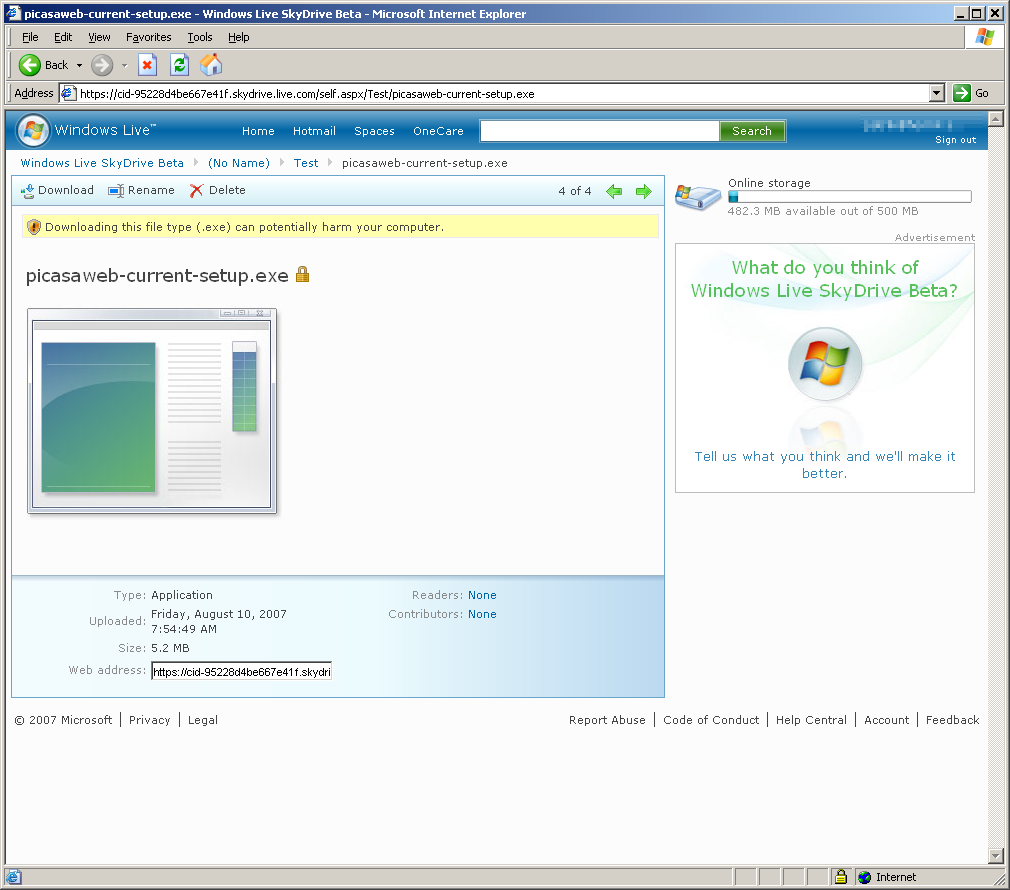Click the page icon in the address bar
The width and height of the screenshot is (1010, 890).
(69, 93)
